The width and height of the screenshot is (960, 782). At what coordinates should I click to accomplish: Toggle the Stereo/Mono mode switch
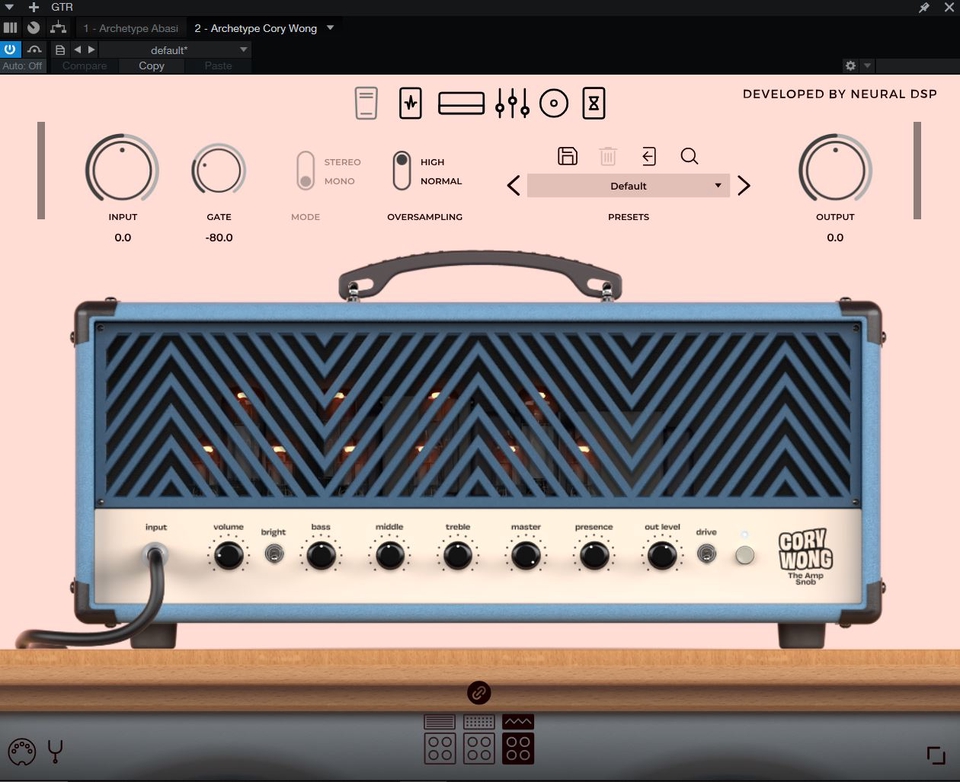point(305,170)
